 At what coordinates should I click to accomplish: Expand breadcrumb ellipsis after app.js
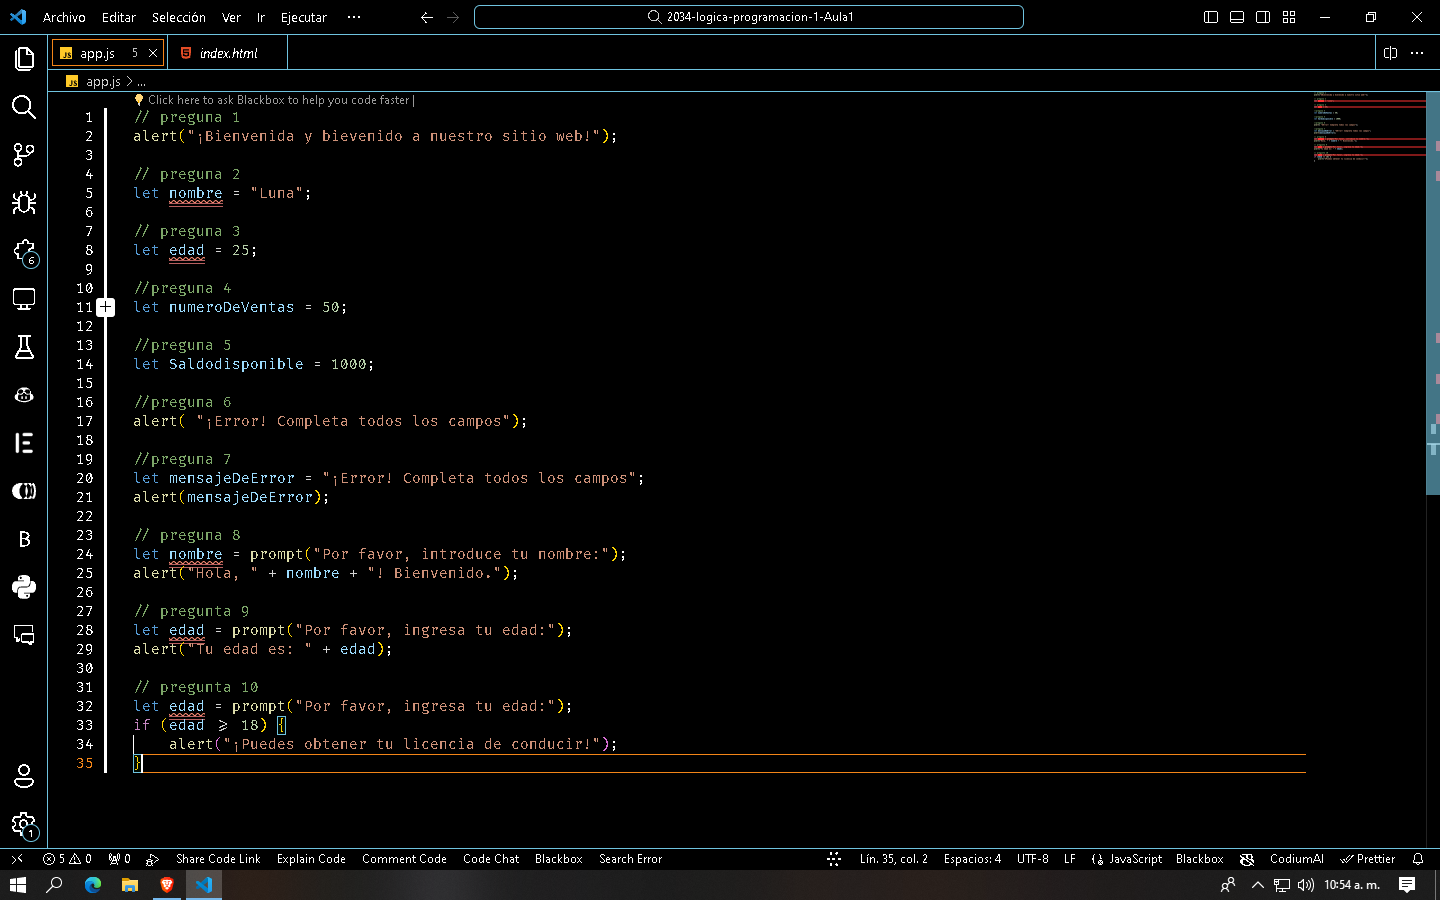point(142,82)
